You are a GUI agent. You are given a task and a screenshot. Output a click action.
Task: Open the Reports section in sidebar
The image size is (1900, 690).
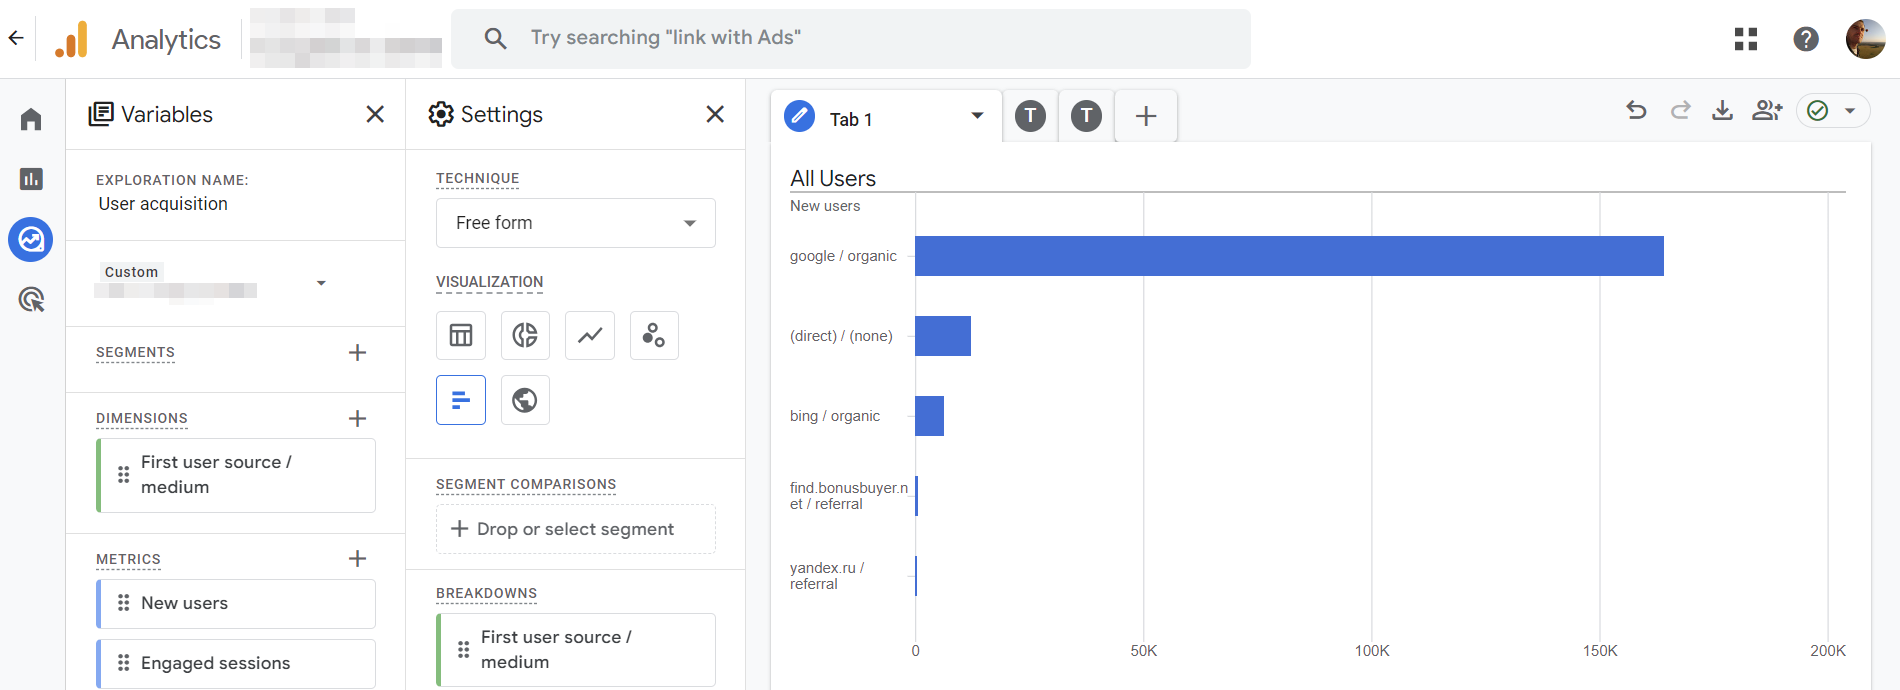31,179
